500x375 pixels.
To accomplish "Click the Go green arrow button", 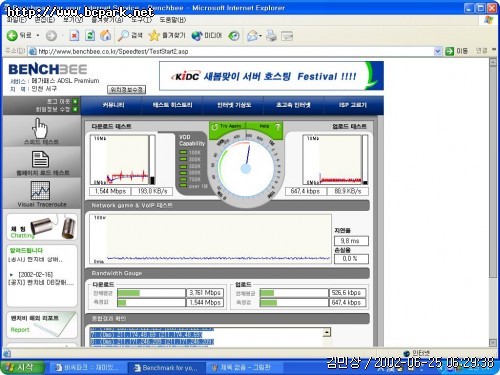I will pyautogui.click(x=449, y=51).
